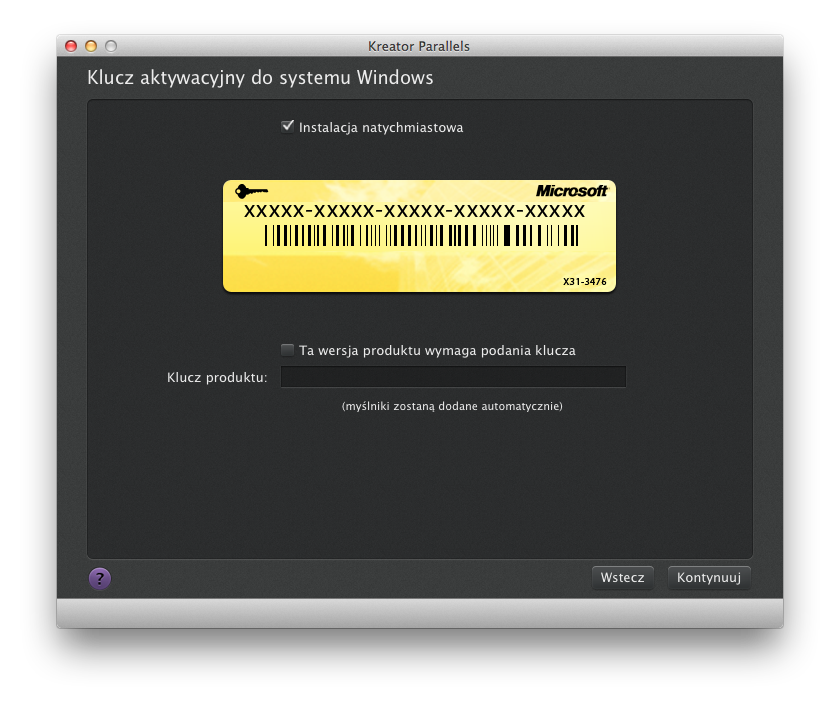Close the Kreator Parallels window

click(71, 46)
